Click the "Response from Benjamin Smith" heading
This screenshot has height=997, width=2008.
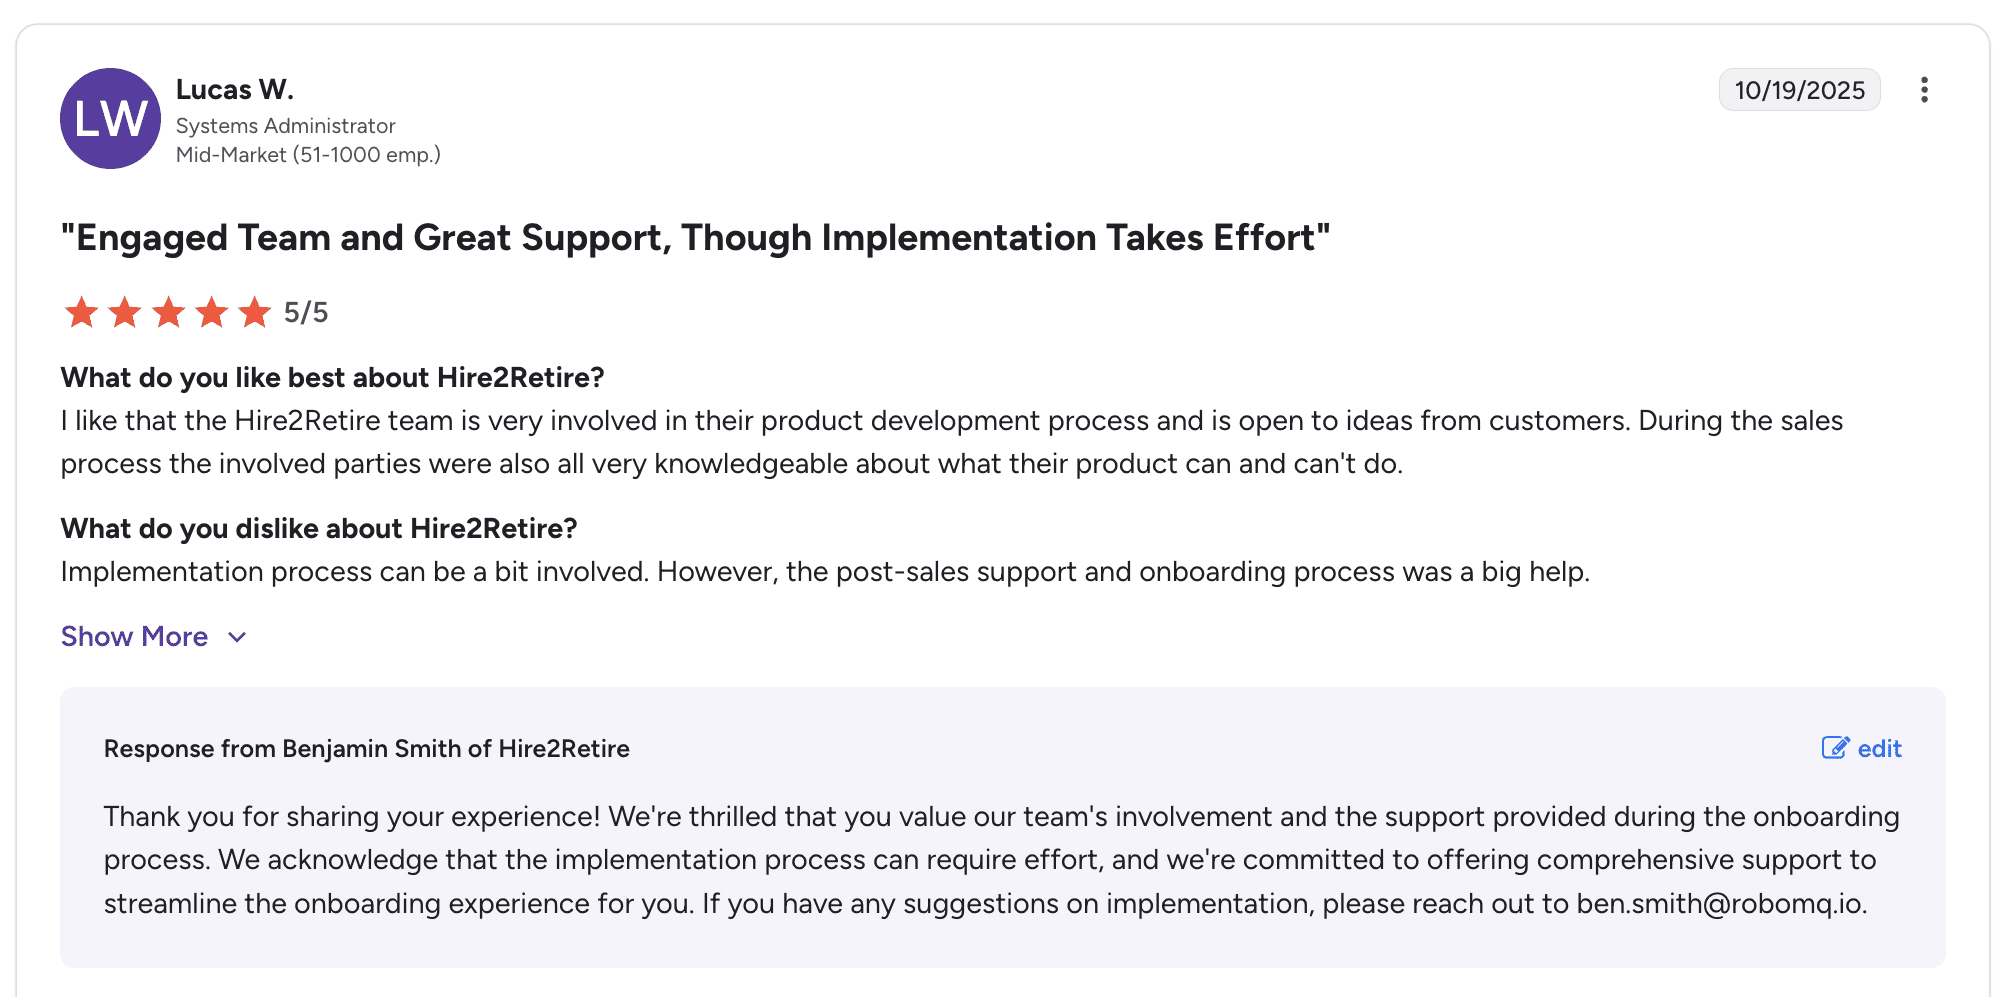click(367, 749)
